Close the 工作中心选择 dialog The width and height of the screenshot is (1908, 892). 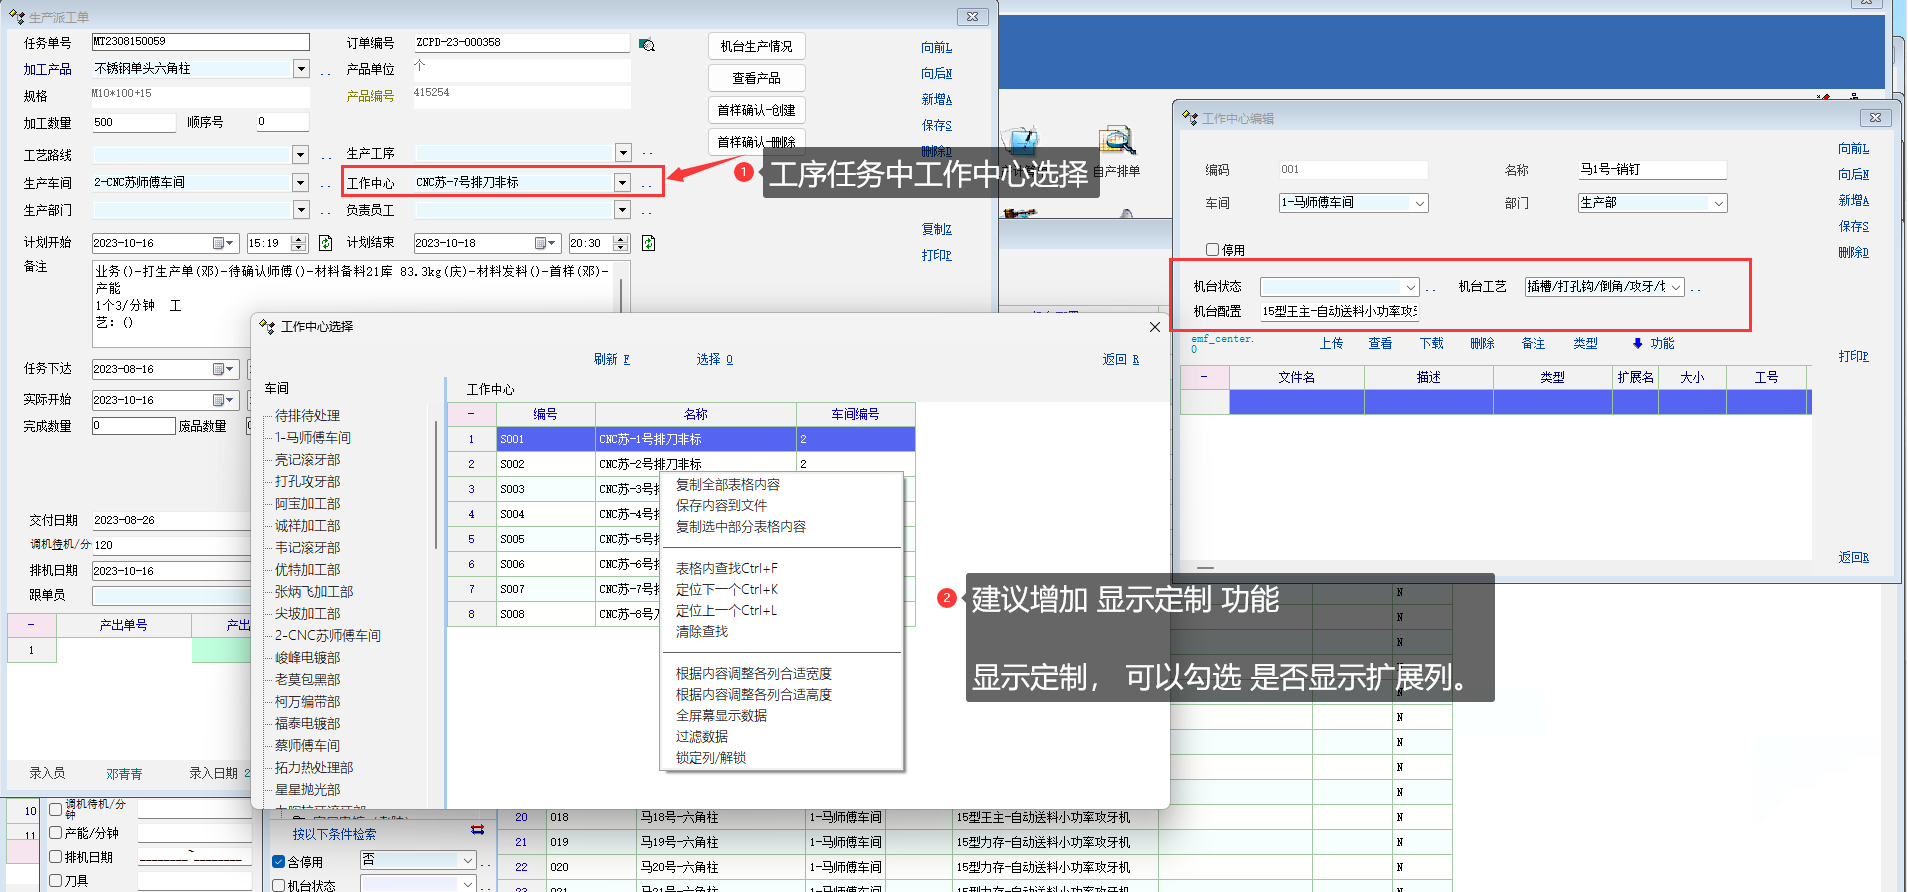click(1154, 327)
